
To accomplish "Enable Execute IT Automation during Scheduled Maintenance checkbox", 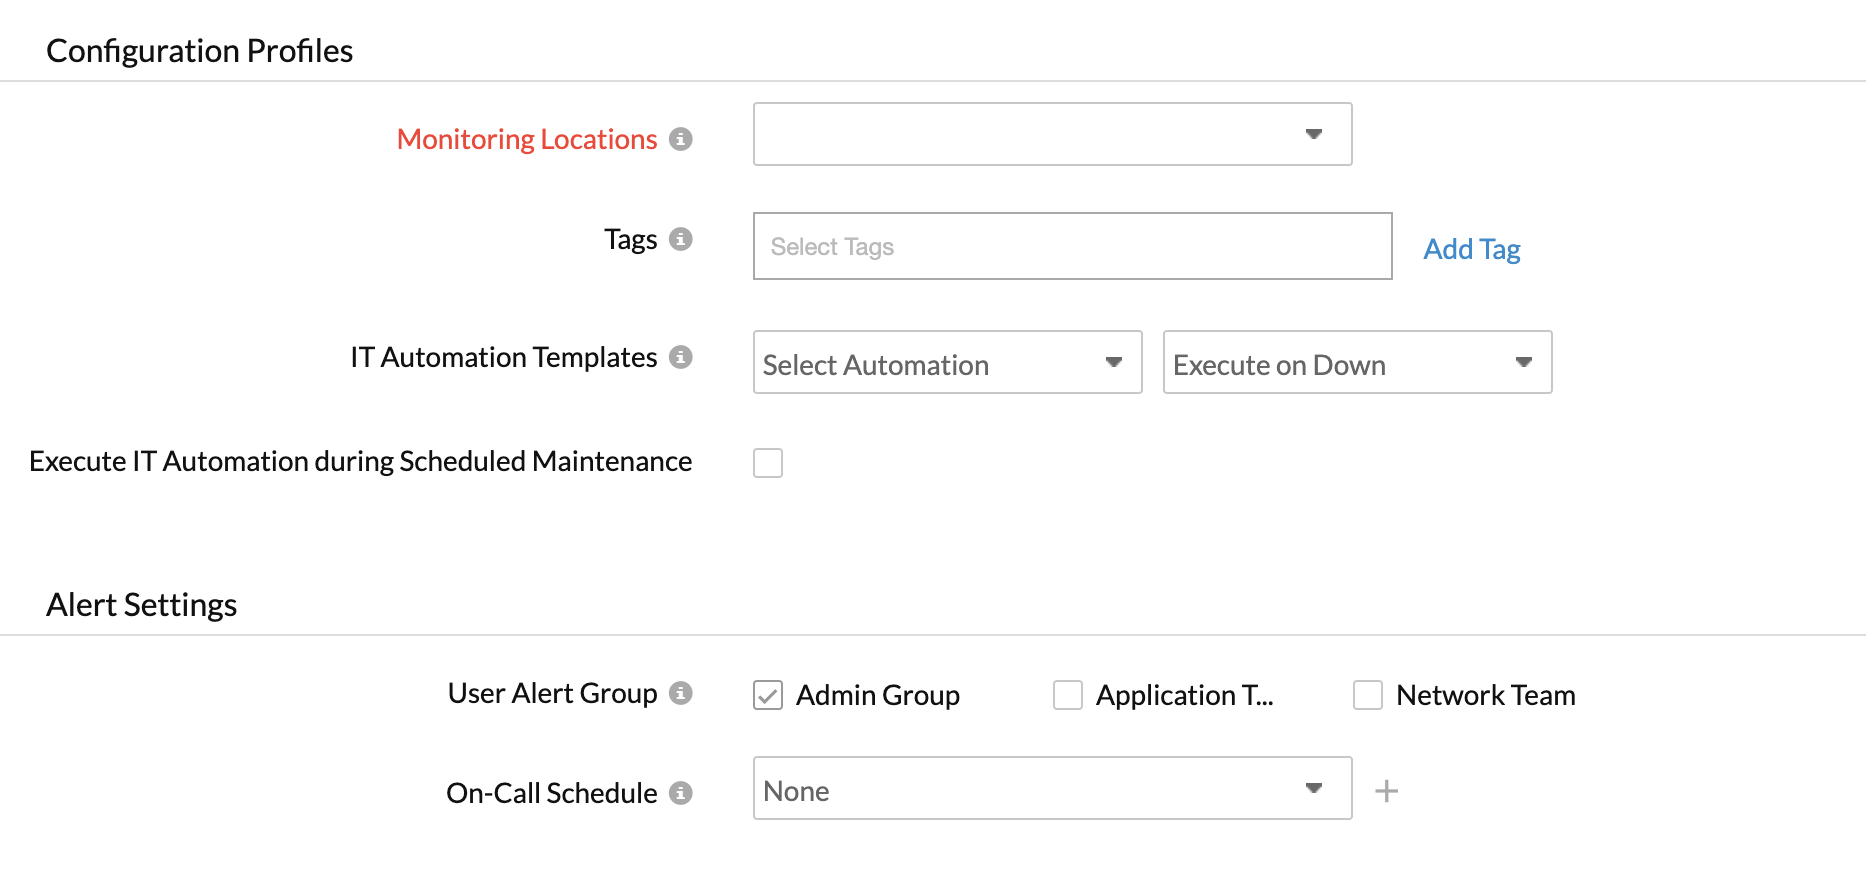I will point(768,463).
